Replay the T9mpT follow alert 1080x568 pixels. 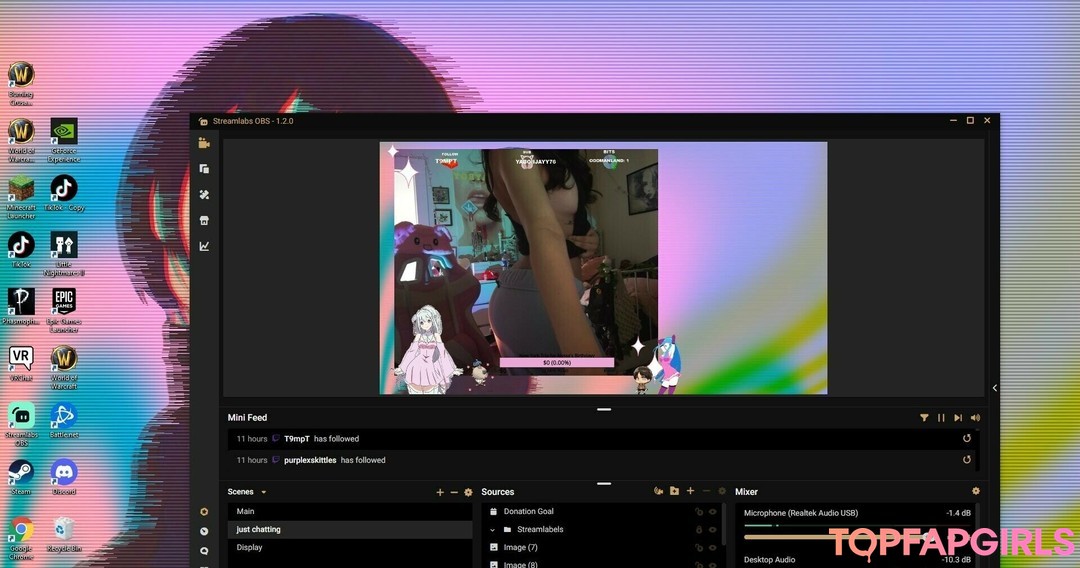click(967, 438)
